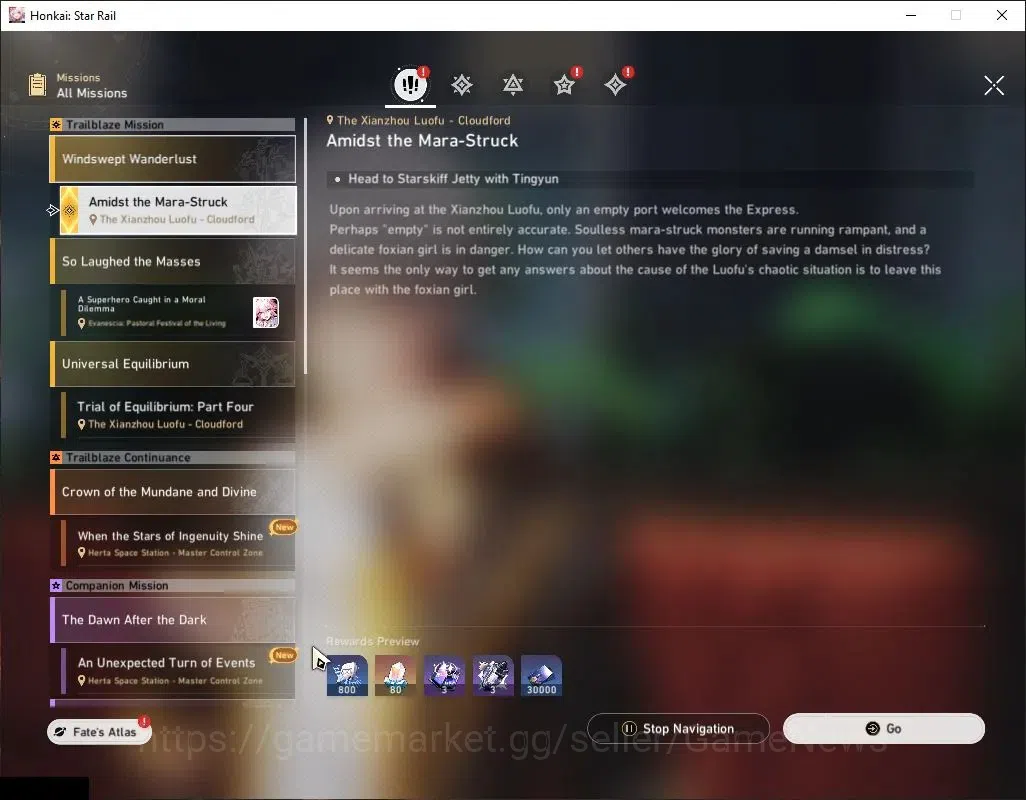Image resolution: width=1026 pixels, height=800 pixels.
Task: Switch to the Trailblaze Continuance filter icon
Action: click(513, 85)
